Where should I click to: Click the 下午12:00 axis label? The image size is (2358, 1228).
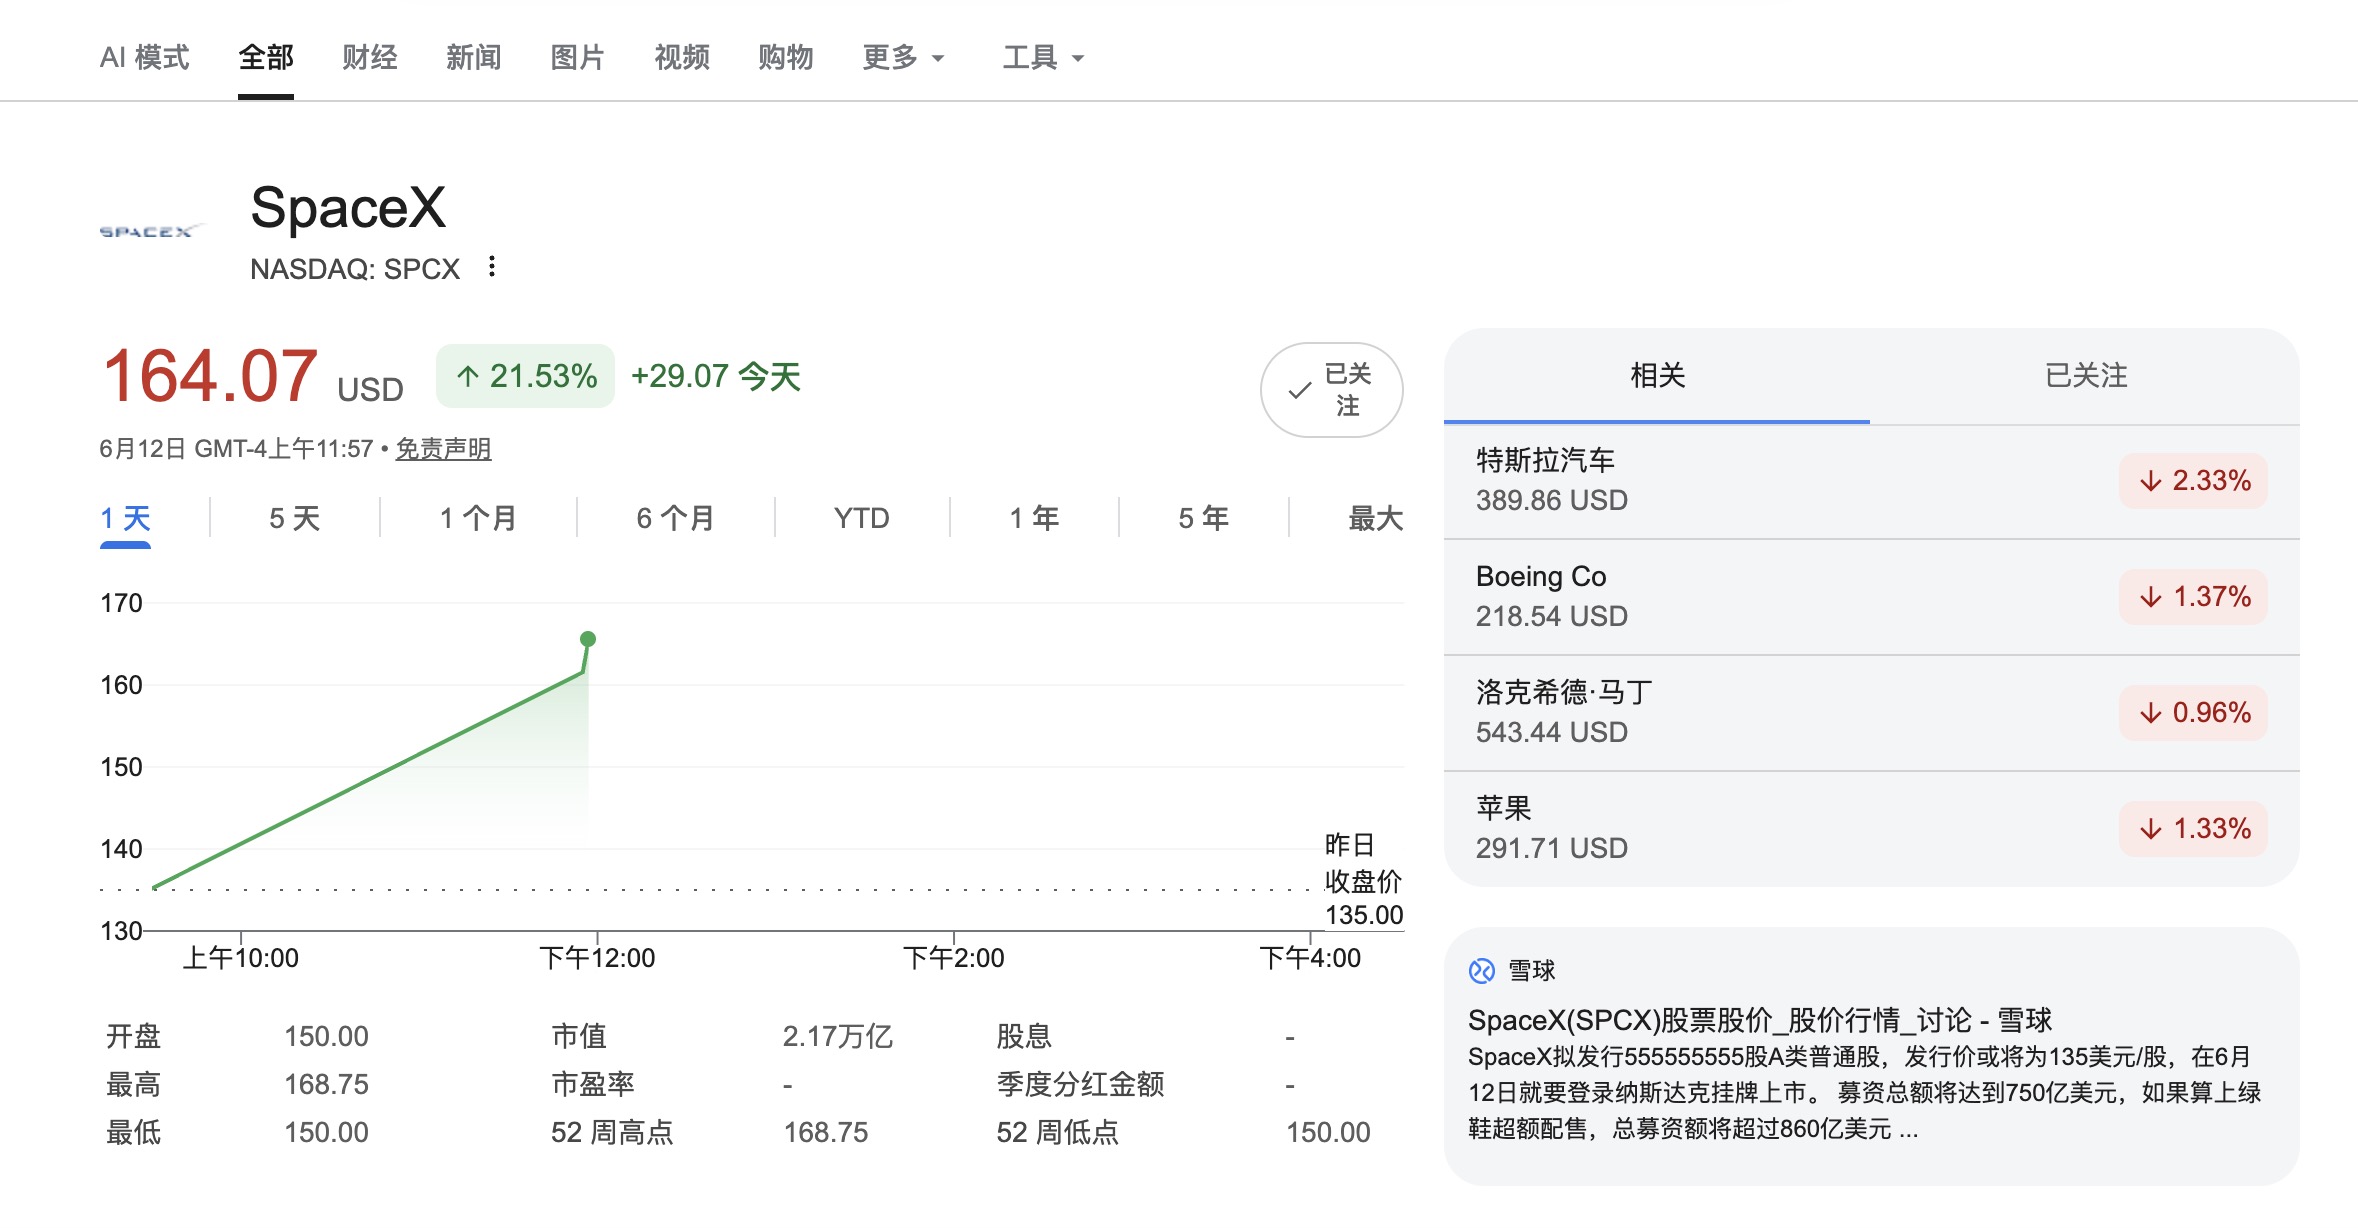(597, 958)
